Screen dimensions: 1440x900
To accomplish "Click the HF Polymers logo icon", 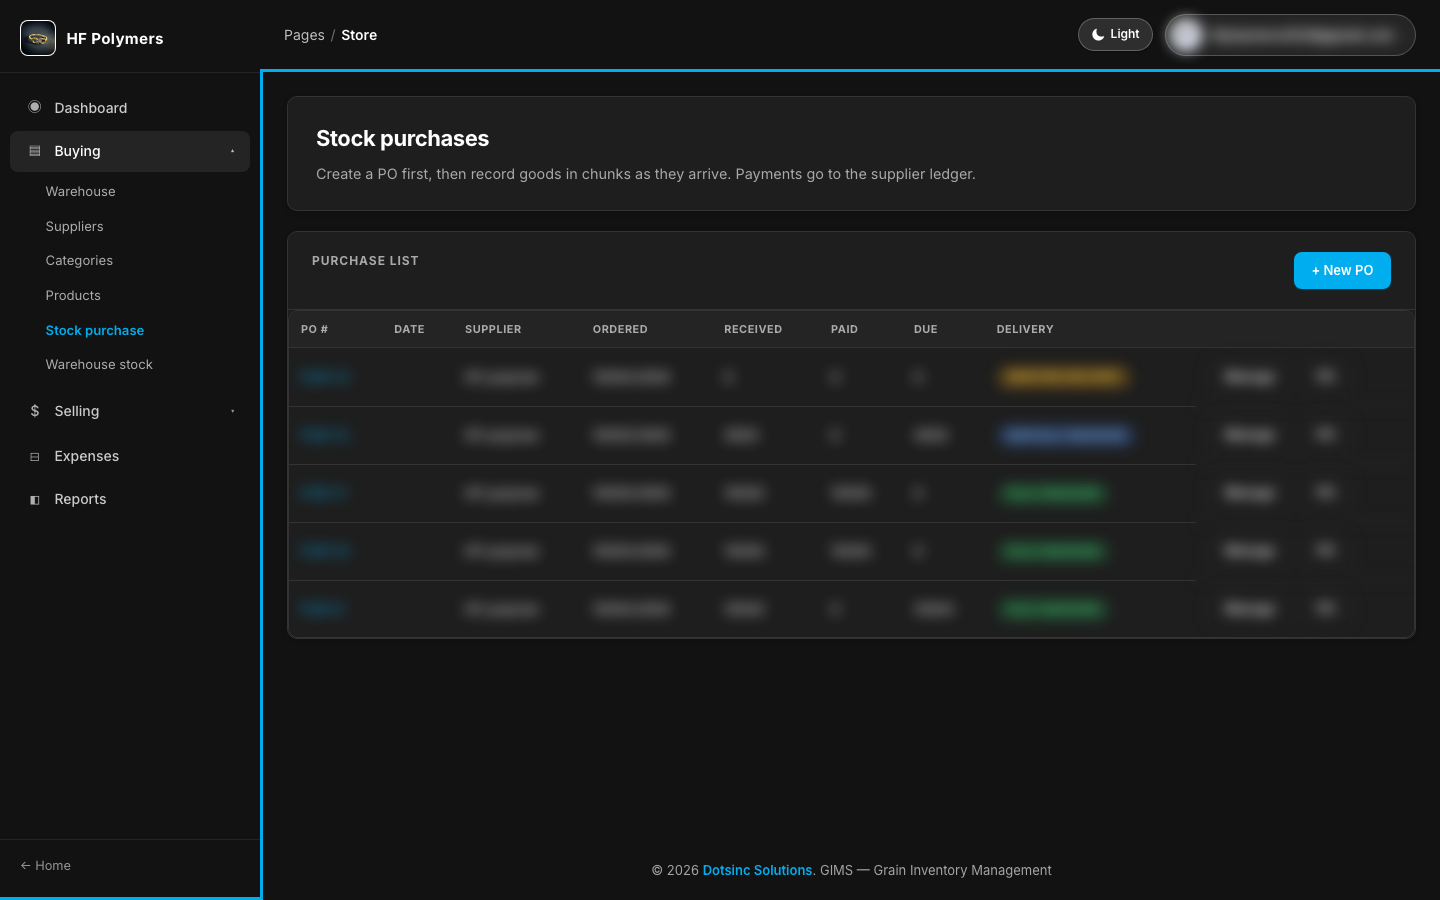I will (38, 38).
